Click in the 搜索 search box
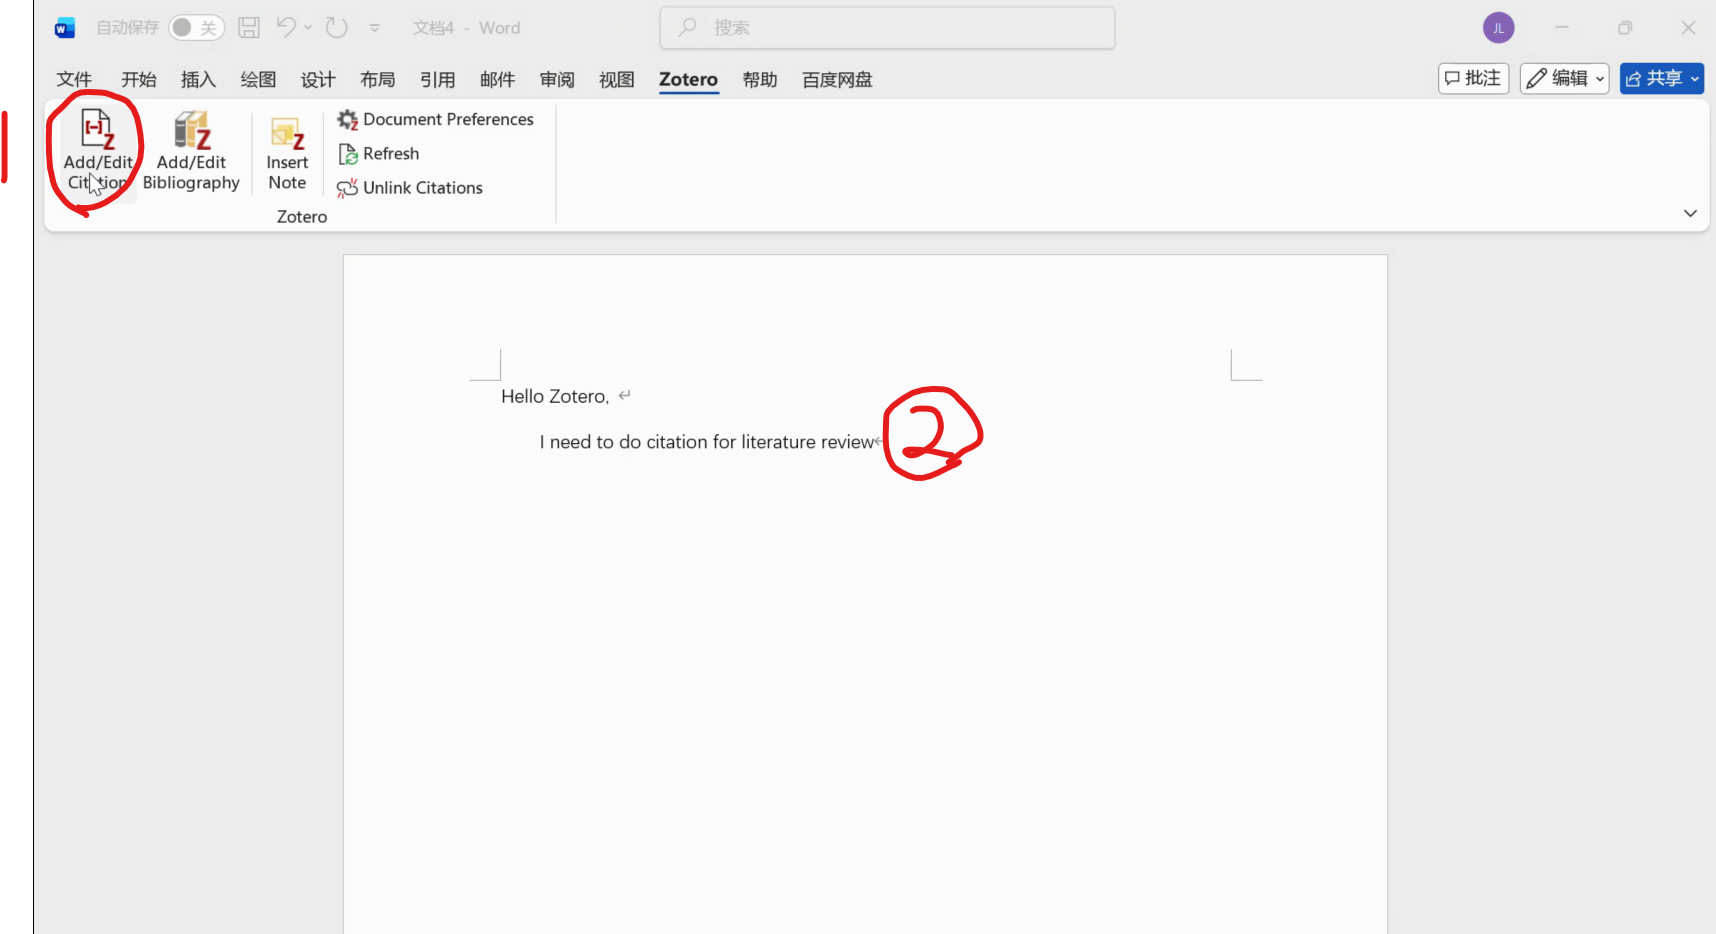The height and width of the screenshot is (934, 1716). tap(887, 28)
